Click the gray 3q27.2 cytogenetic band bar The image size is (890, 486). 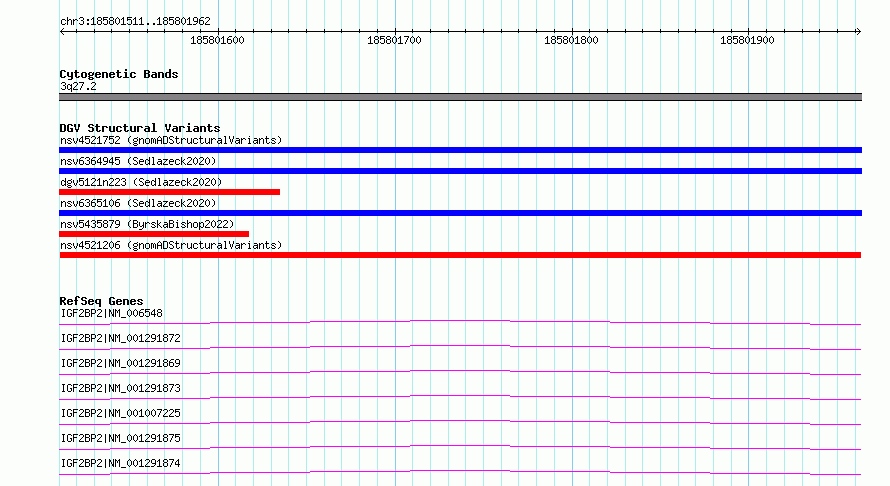click(460, 97)
